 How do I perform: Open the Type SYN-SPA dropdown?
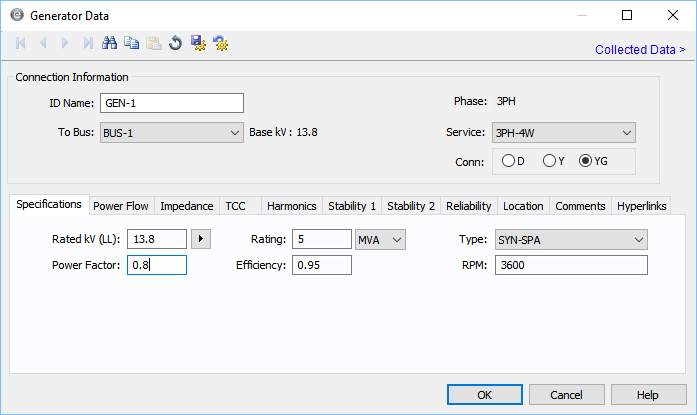click(x=638, y=239)
